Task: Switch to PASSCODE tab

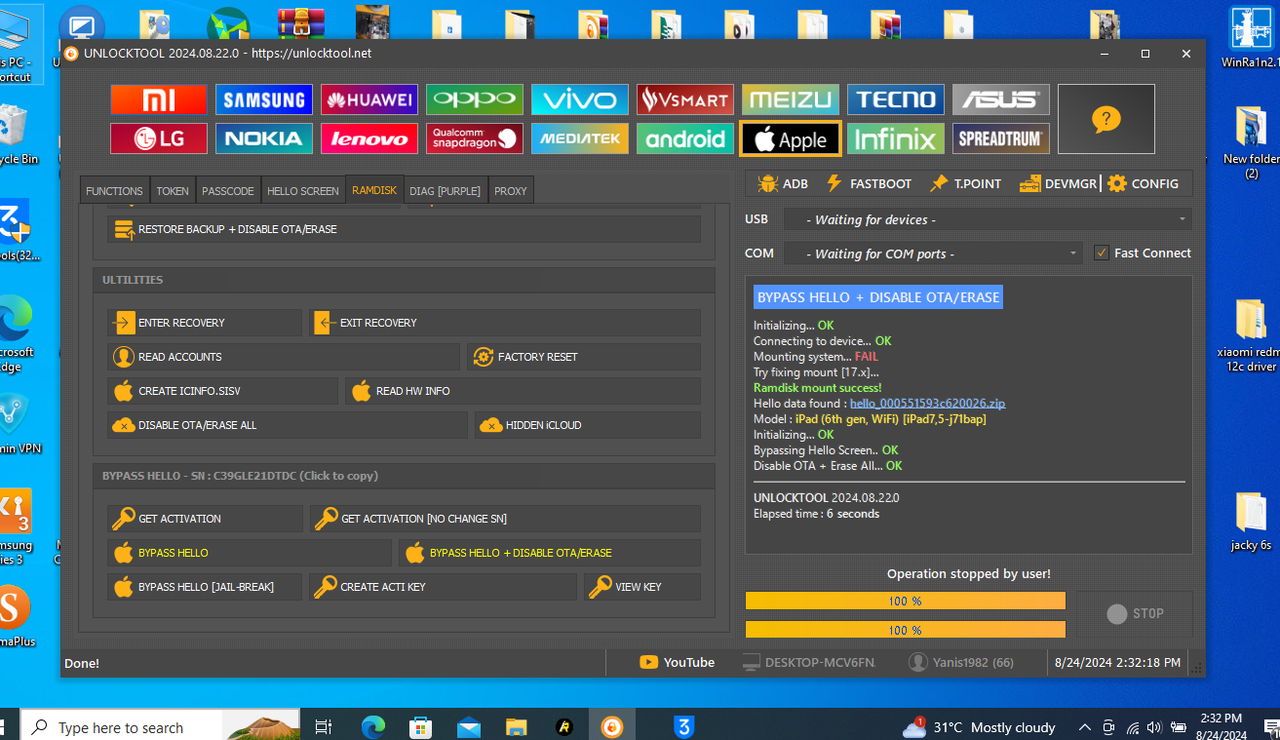Action: (228, 191)
